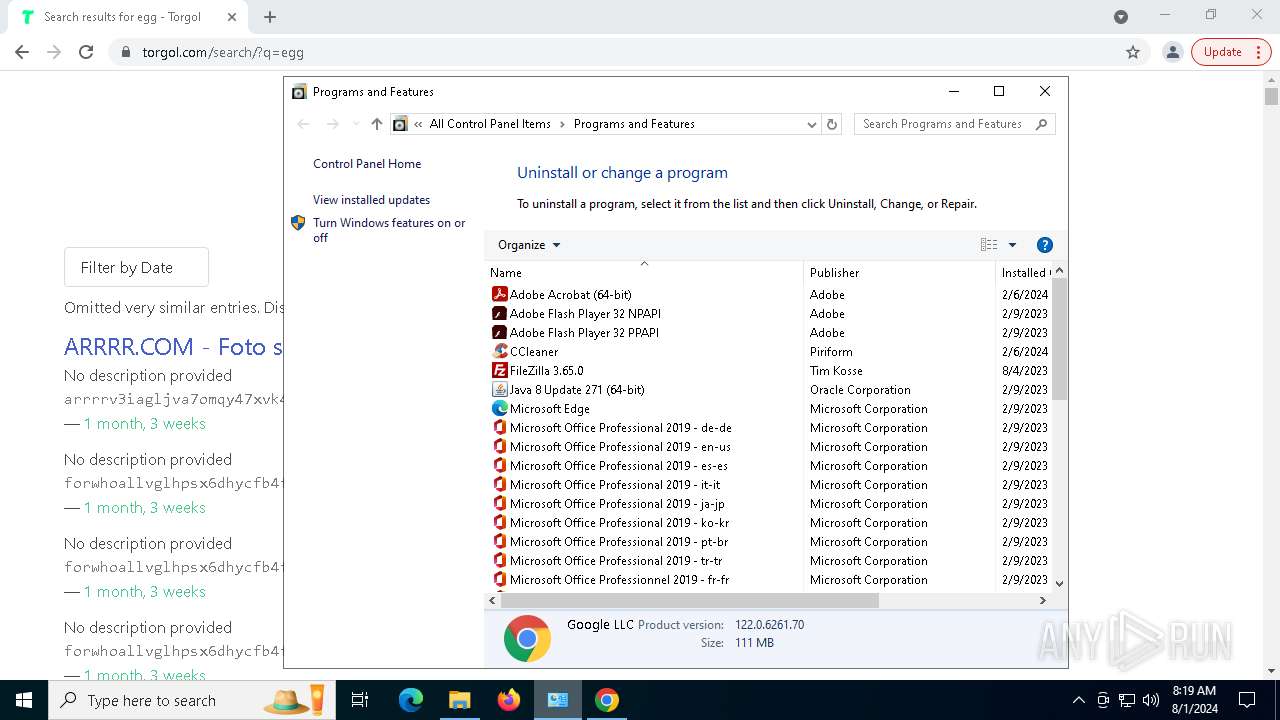Click the search magnifier in Programs and Features
Image resolution: width=1280 pixels, height=720 pixels.
pos(1041,124)
